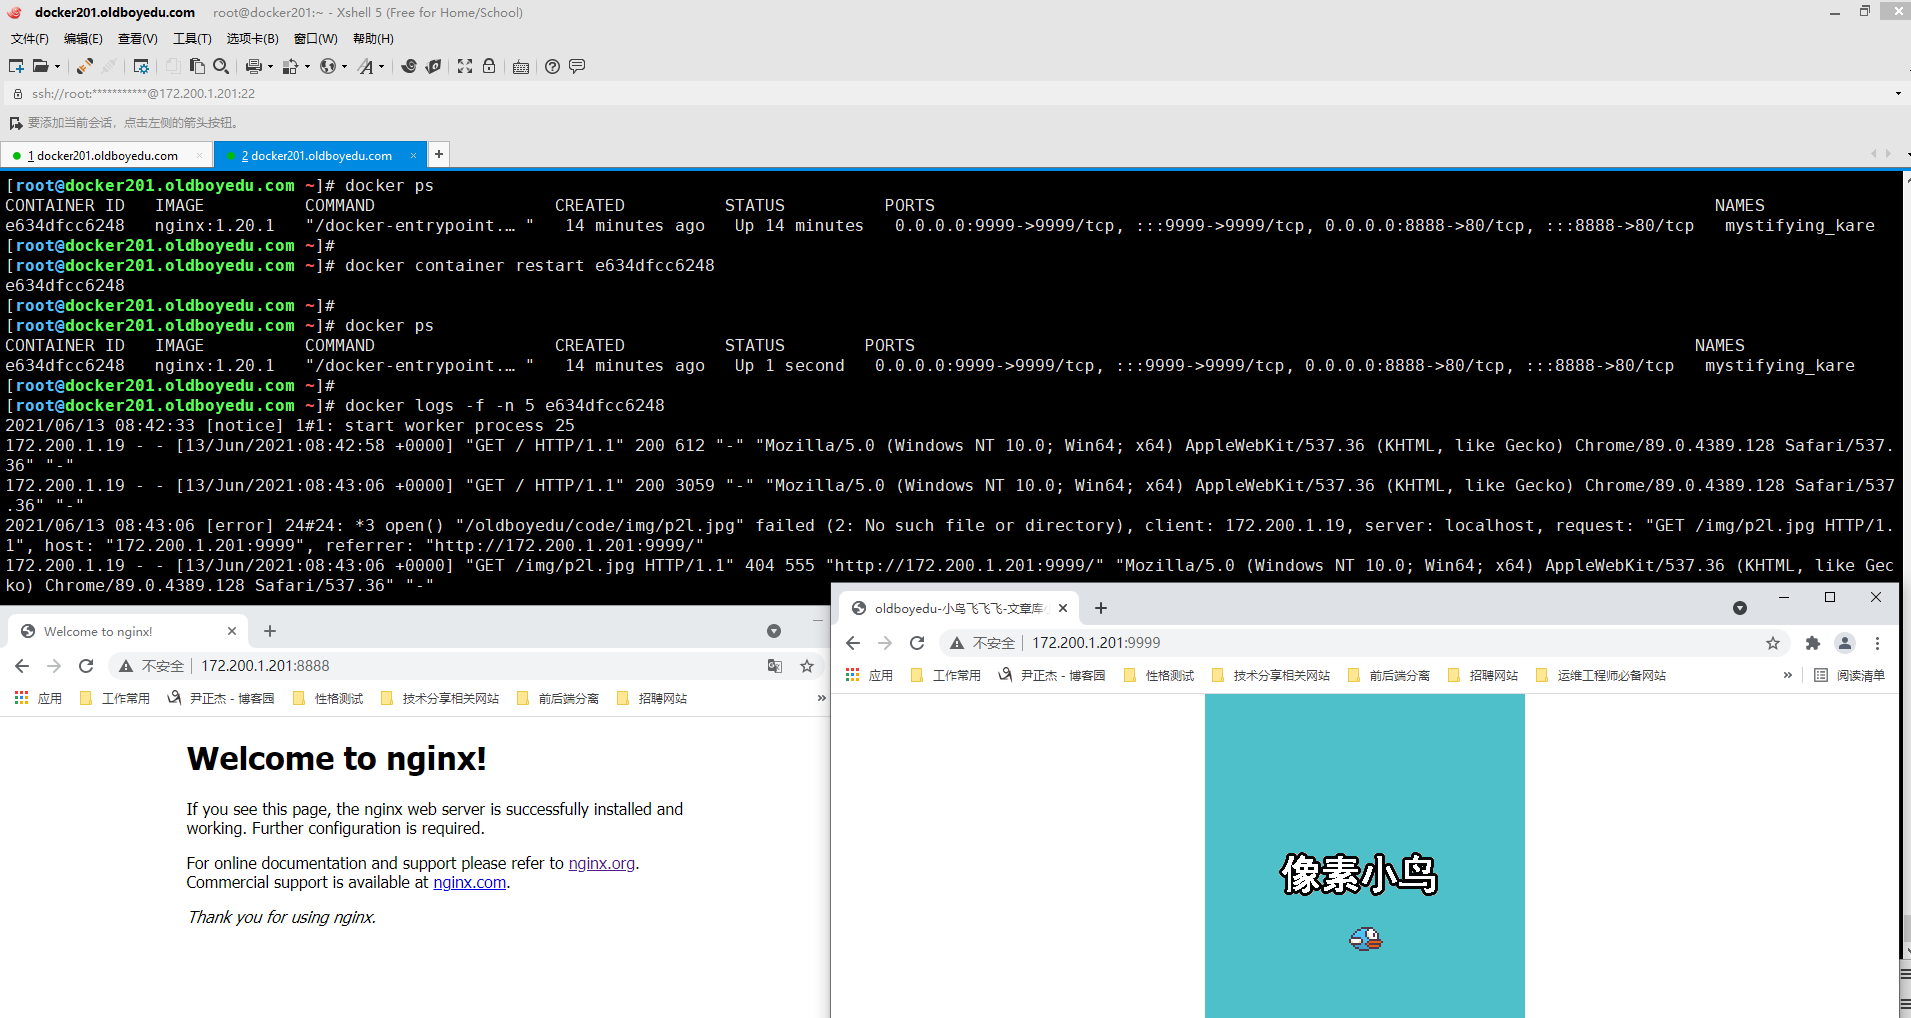Viewport: 1911px width, 1018px height.
Task: Click the Extensions puzzle icon in Chrome
Action: pos(1812,643)
